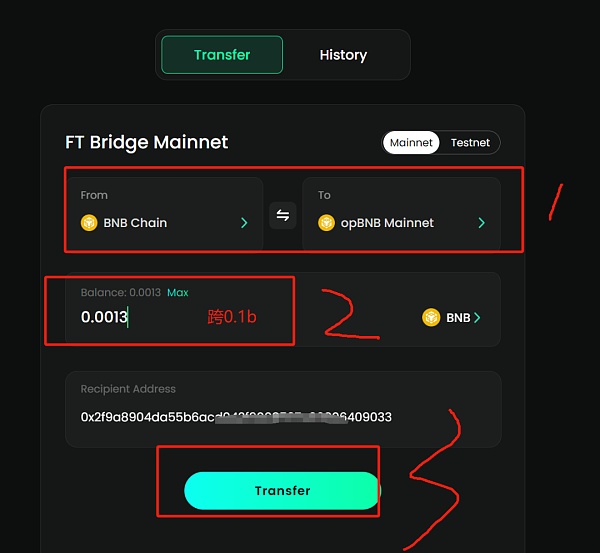Viewport: 600px width, 553px height.
Task: Click the opBNB Mainnet coin icon
Action: coord(326,223)
